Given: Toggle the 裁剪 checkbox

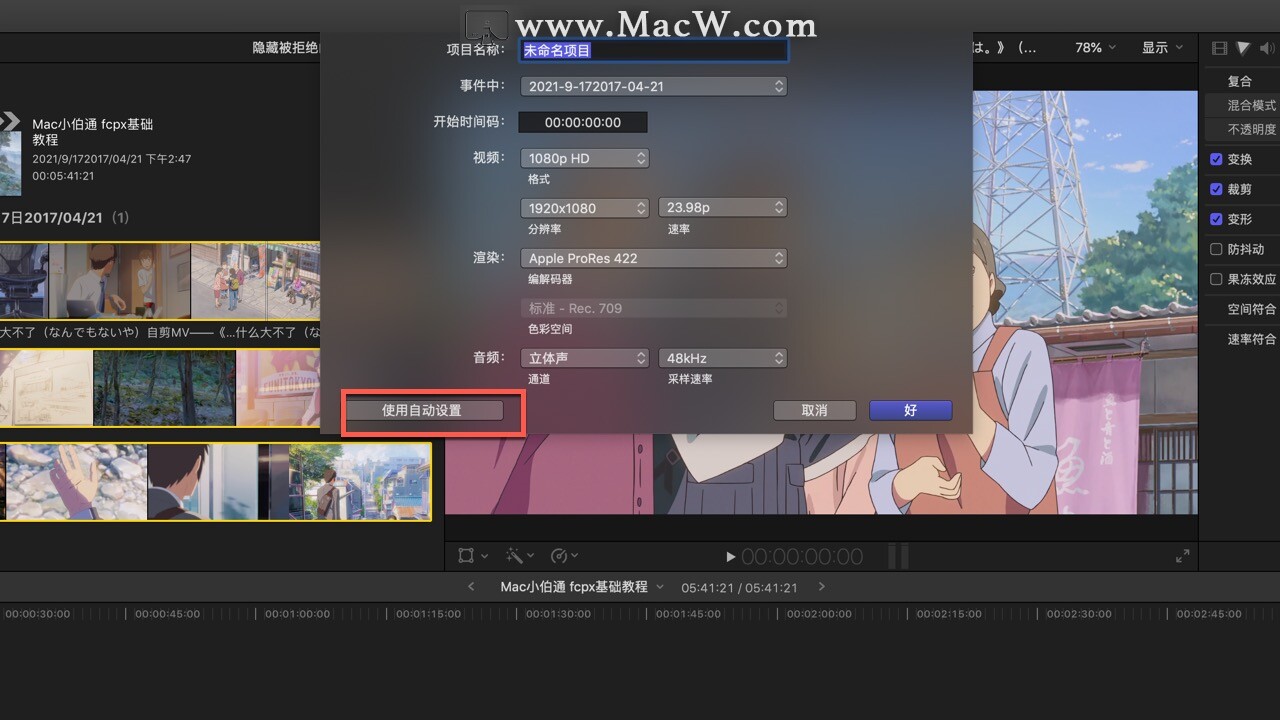Looking at the screenshot, I should tap(1216, 189).
